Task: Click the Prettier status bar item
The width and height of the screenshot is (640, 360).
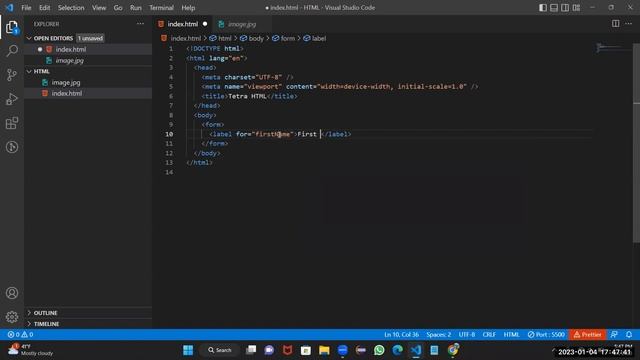Action: tap(587, 335)
